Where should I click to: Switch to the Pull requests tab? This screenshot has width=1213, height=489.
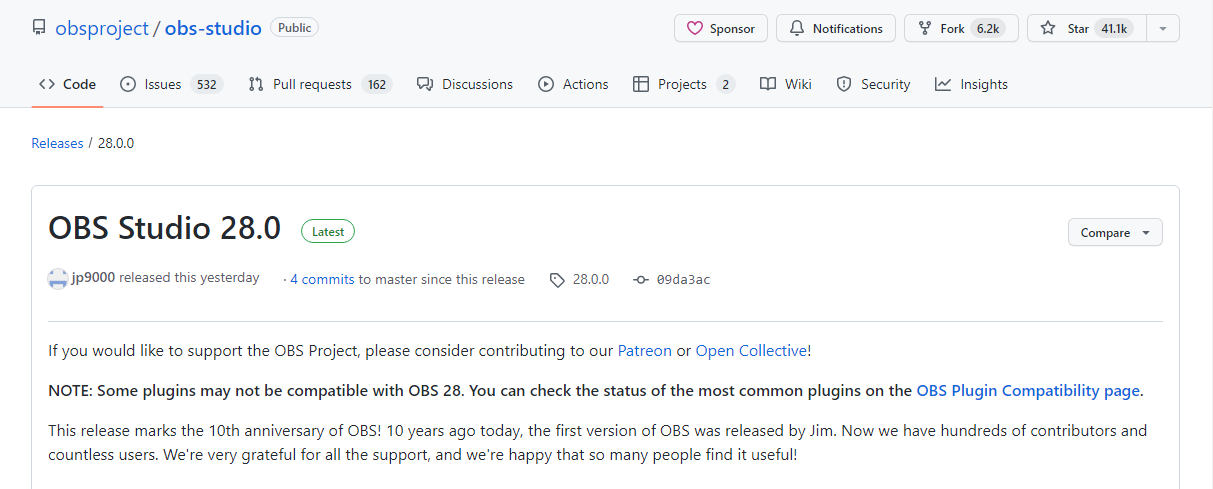(x=320, y=84)
